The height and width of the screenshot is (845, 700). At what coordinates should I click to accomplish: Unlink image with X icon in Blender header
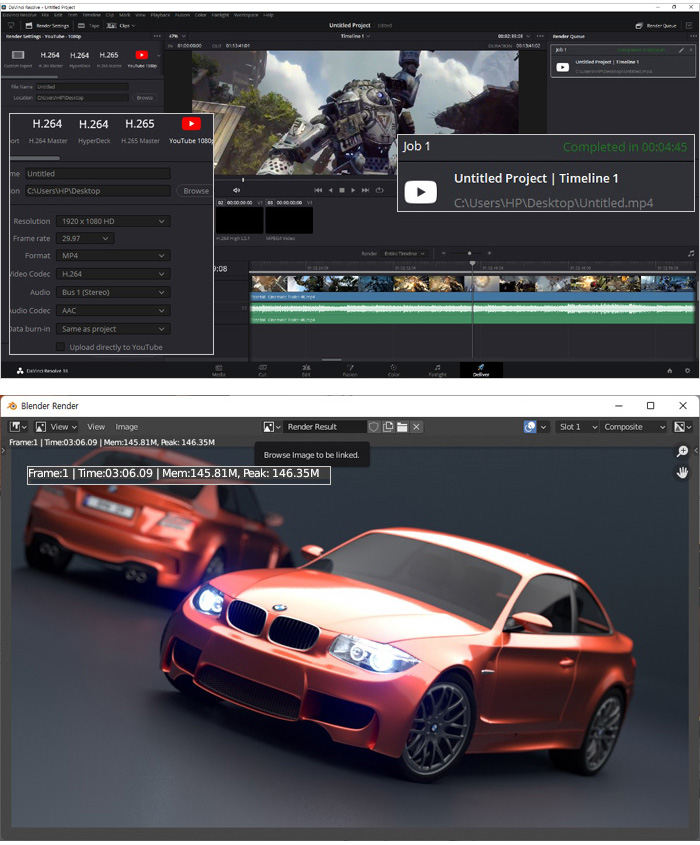tap(416, 427)
